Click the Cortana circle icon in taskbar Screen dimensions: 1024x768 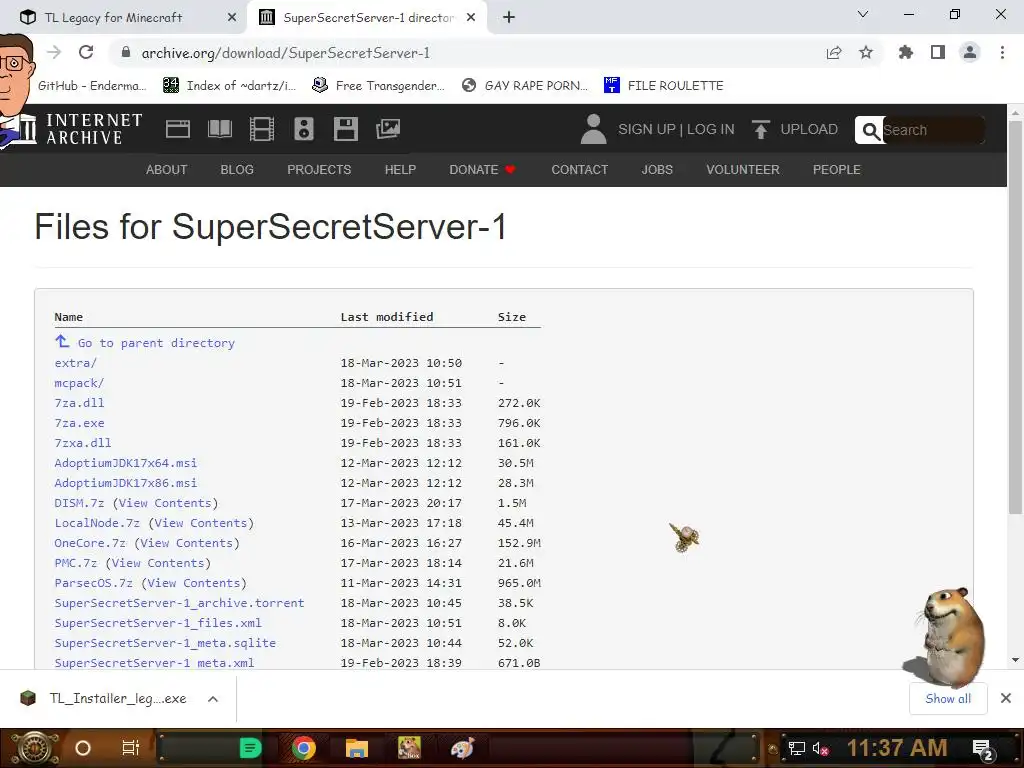83,748
